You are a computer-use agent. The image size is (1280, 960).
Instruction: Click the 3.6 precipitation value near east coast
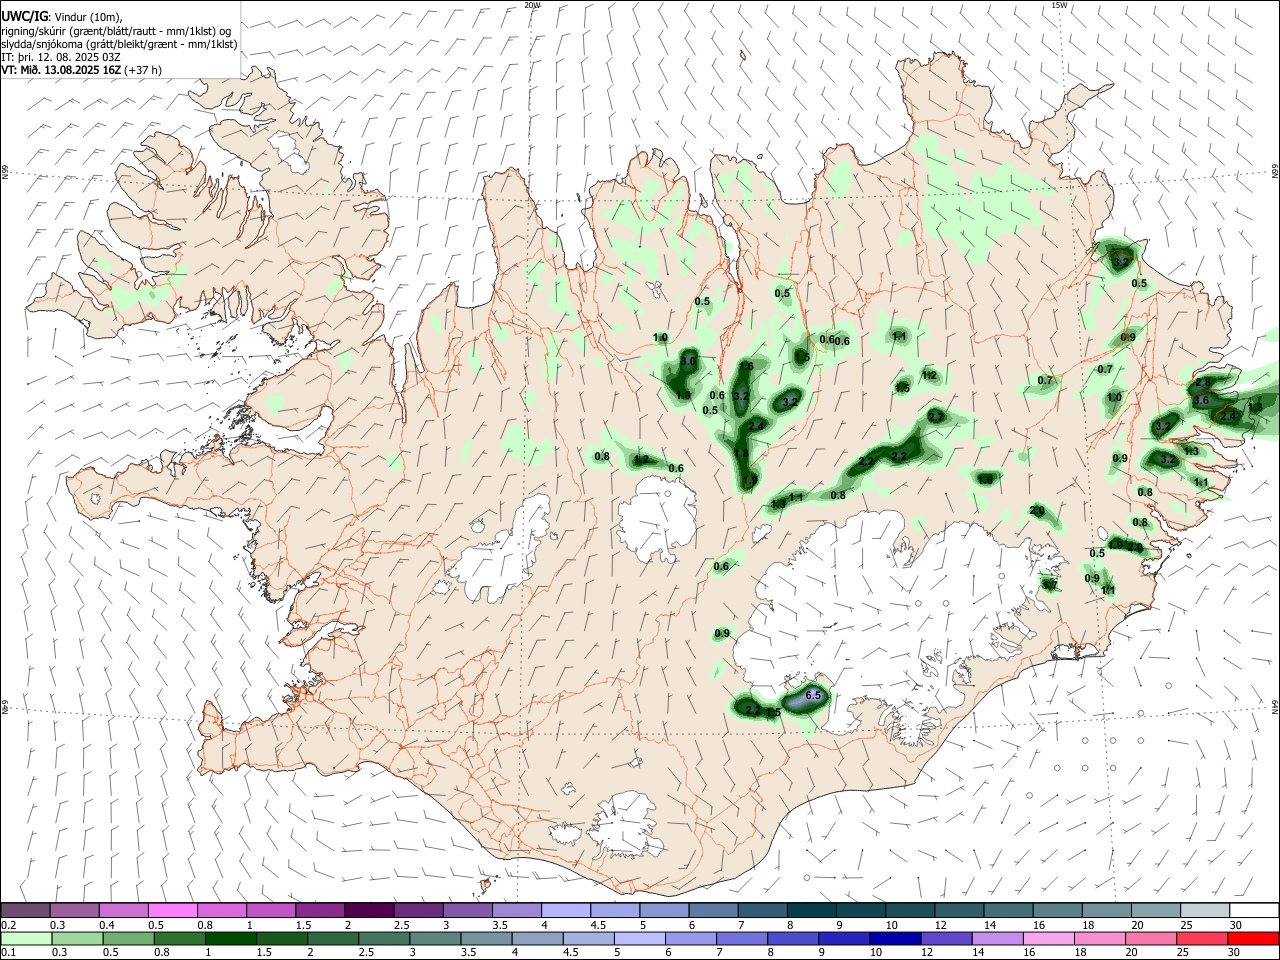point(1201,400)
